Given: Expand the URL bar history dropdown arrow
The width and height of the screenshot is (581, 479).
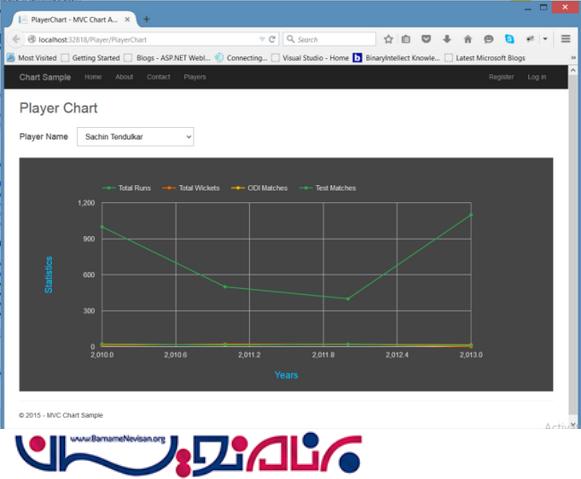Looking at the screenshot, I should [x=262, y=39].
